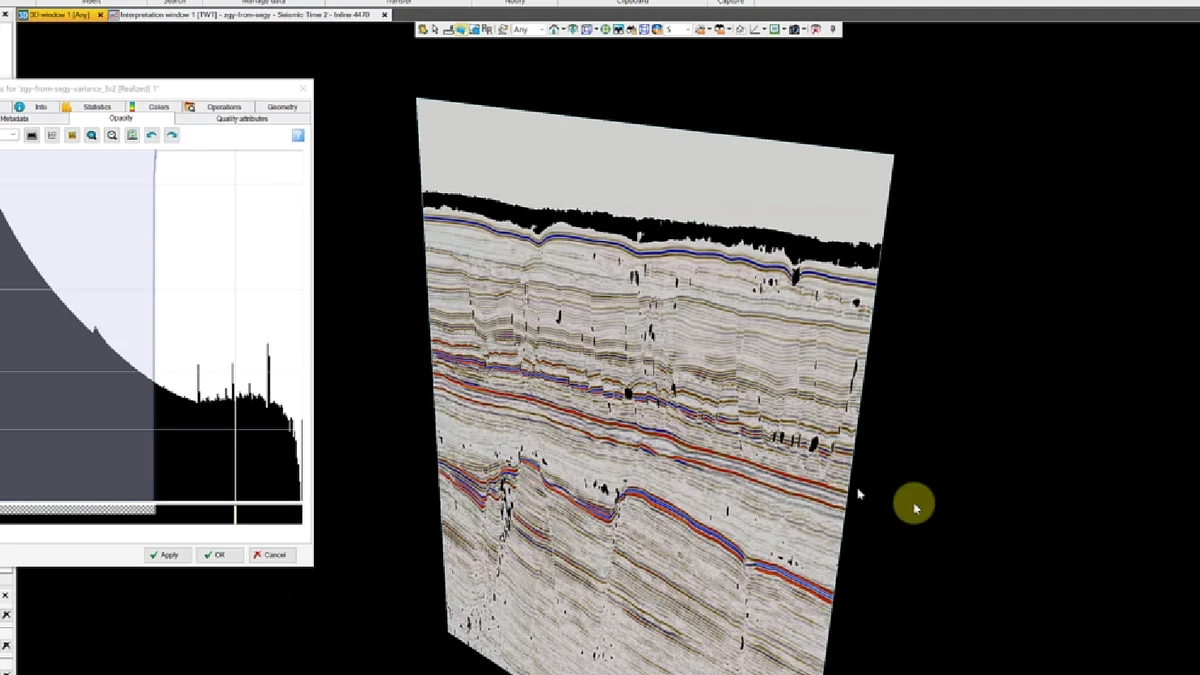Screen dimensions: 1200x675
Task: Click the highlighted blue plane icon in 3D toolbar
Action: 461,30
